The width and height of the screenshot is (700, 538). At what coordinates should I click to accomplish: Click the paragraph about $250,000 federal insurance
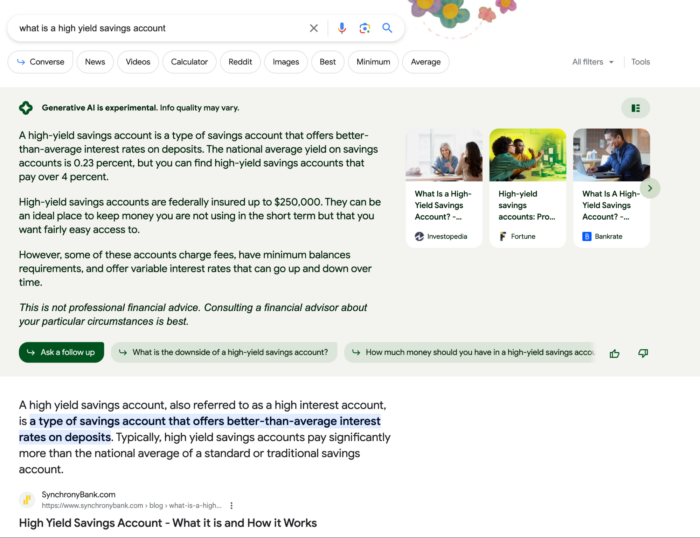pos(200,216)
